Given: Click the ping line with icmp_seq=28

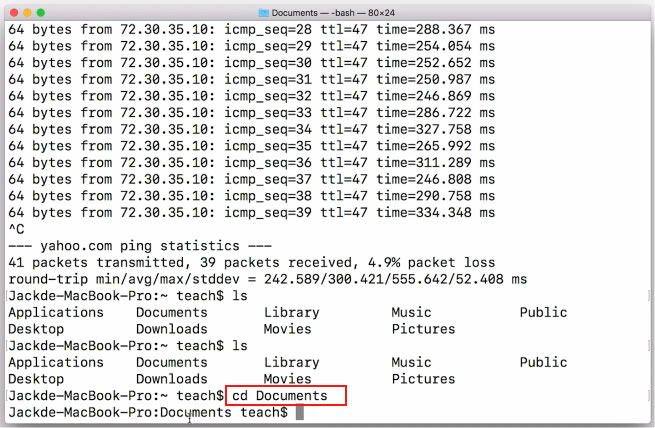Looking at the screenshot, I should pos(252,30).
